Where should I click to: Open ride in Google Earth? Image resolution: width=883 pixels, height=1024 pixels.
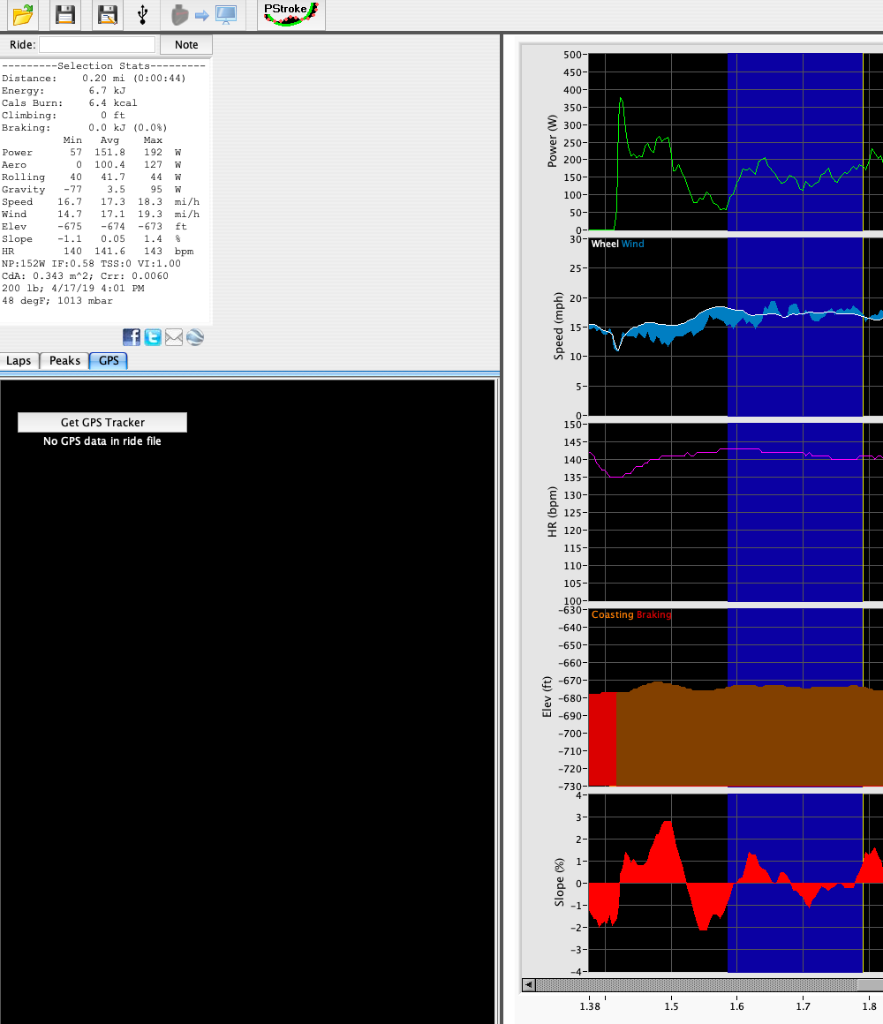(x=194, y=337)
